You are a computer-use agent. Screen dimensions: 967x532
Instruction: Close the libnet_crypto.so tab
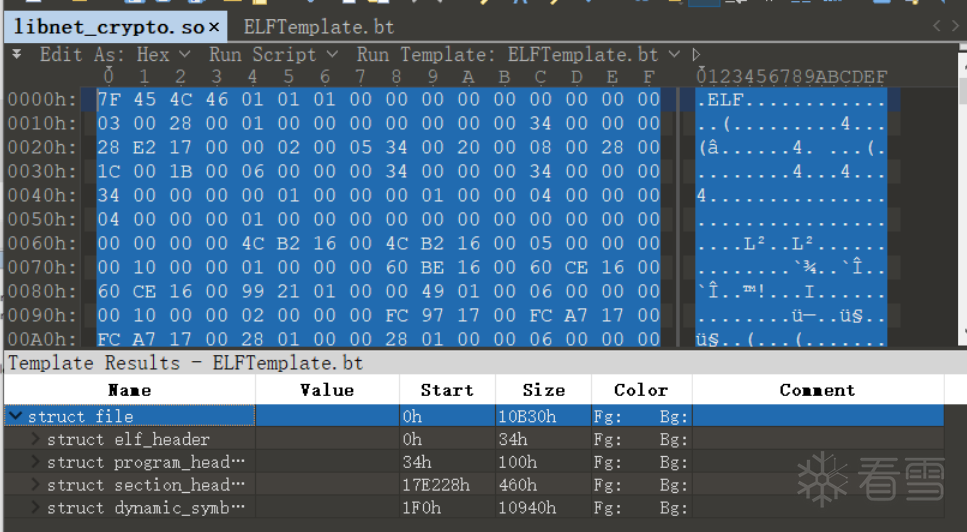[x=214, y=27]
